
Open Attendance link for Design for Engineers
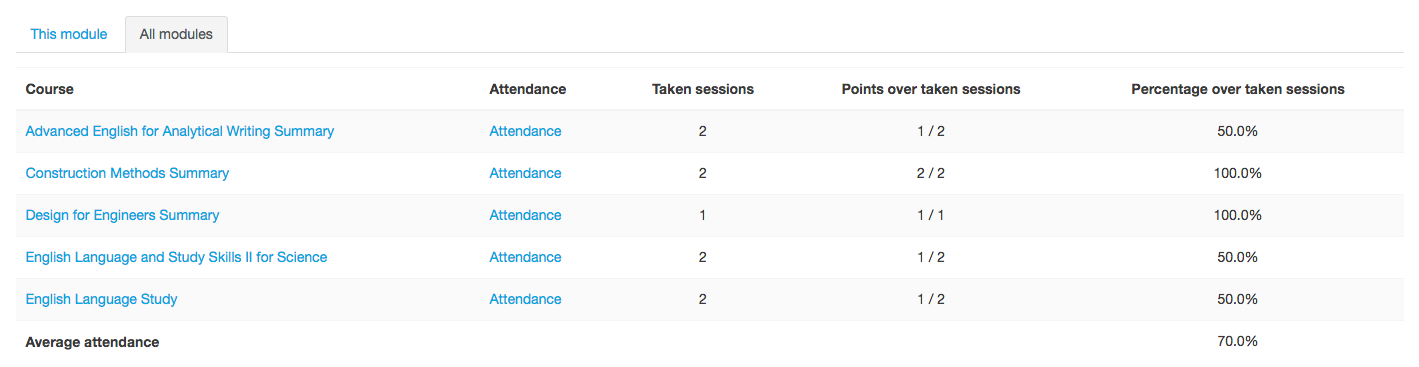(525, 215)
